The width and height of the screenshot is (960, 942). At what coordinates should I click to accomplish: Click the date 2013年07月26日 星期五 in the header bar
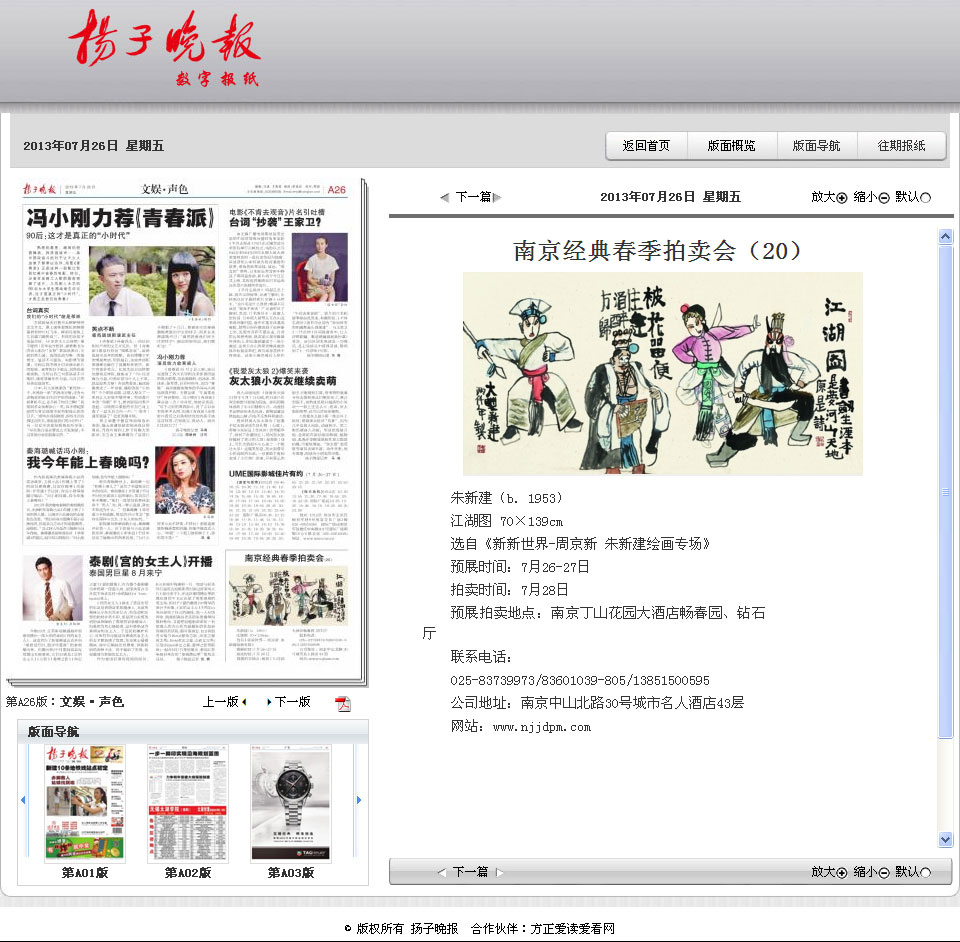[94, 146]
